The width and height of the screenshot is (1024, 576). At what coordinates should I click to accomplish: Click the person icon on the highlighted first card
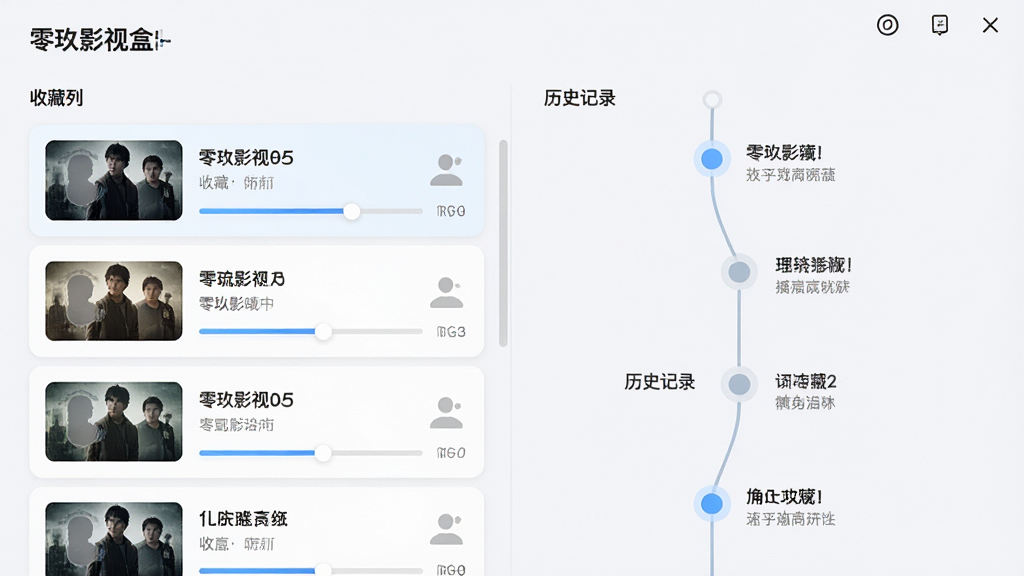(x=447, y=170)
